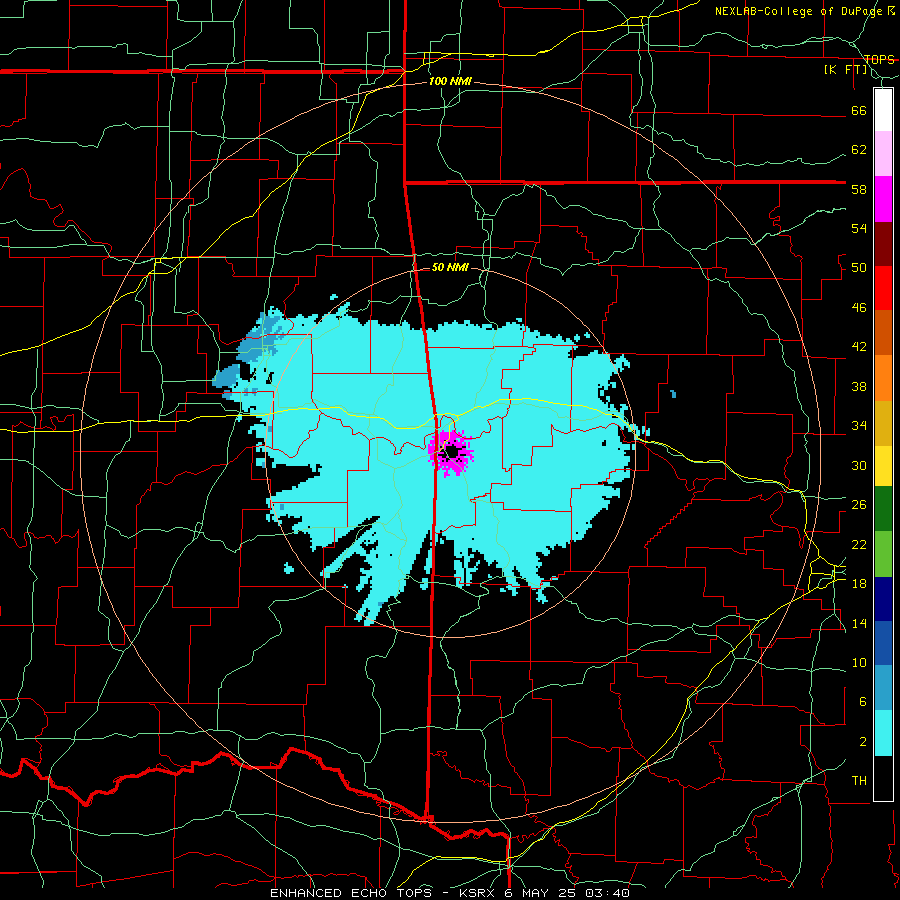
Task: Click the 100 NMI range ring label
Action: [450, 82]
